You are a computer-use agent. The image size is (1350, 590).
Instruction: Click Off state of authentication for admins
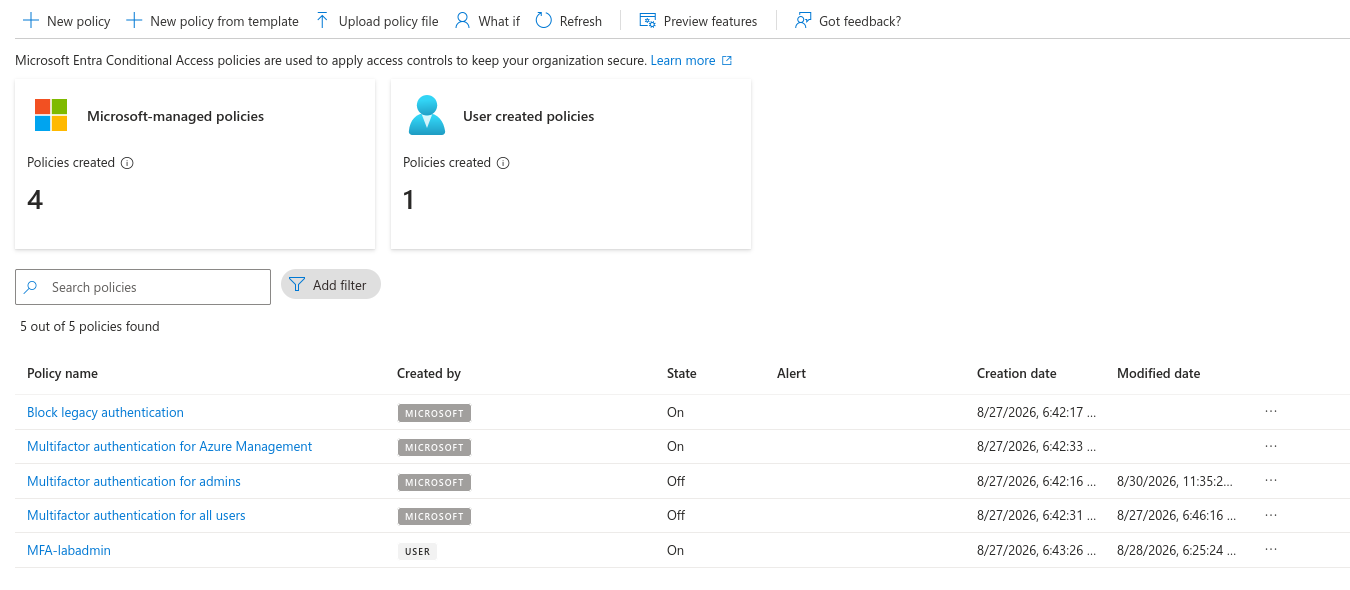pyautogui.click(x=676, y=481)
